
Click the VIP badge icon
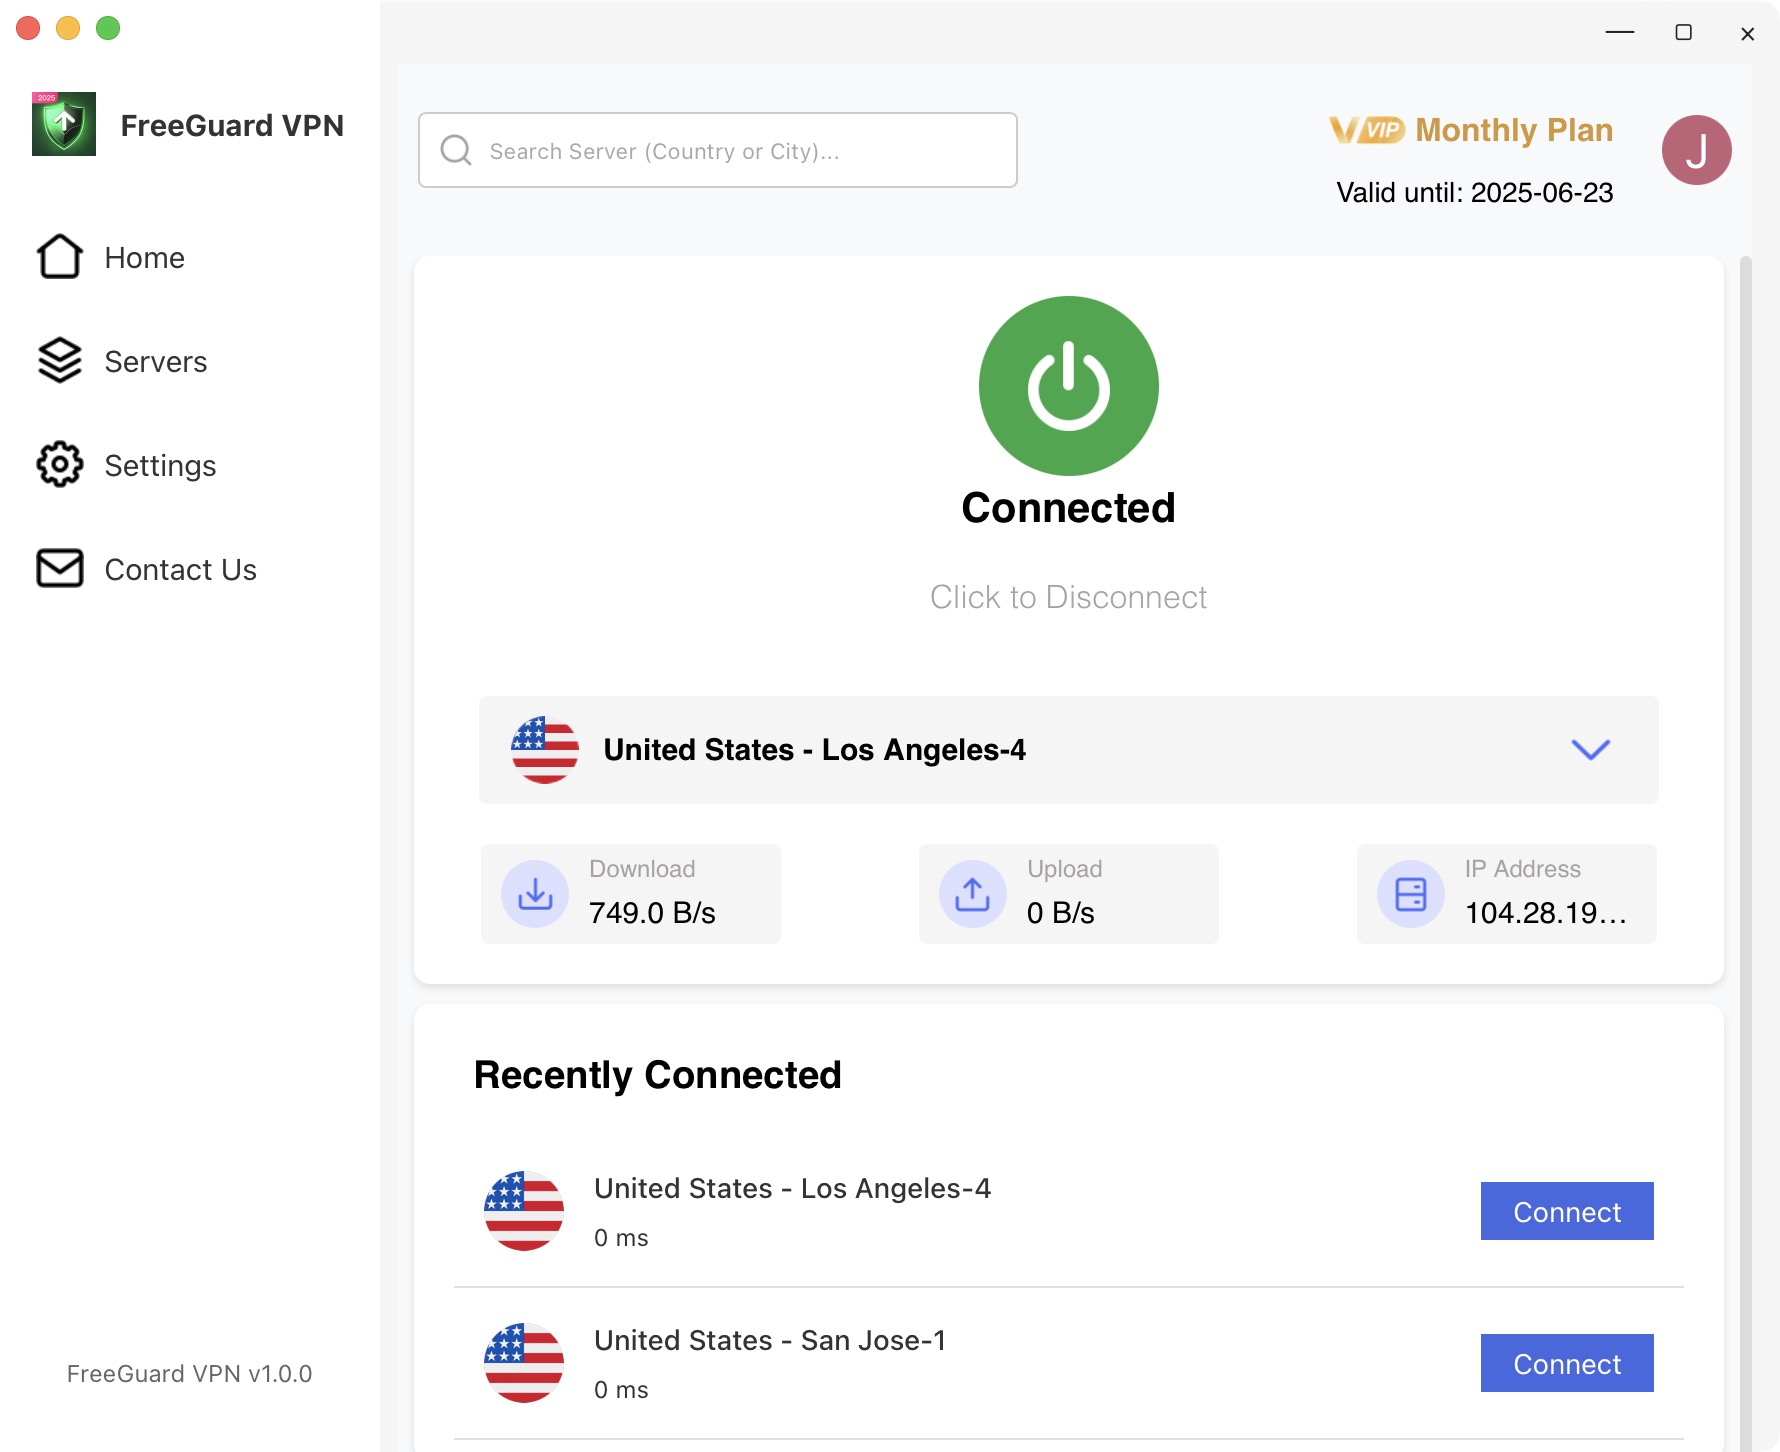click(1367, 130)
